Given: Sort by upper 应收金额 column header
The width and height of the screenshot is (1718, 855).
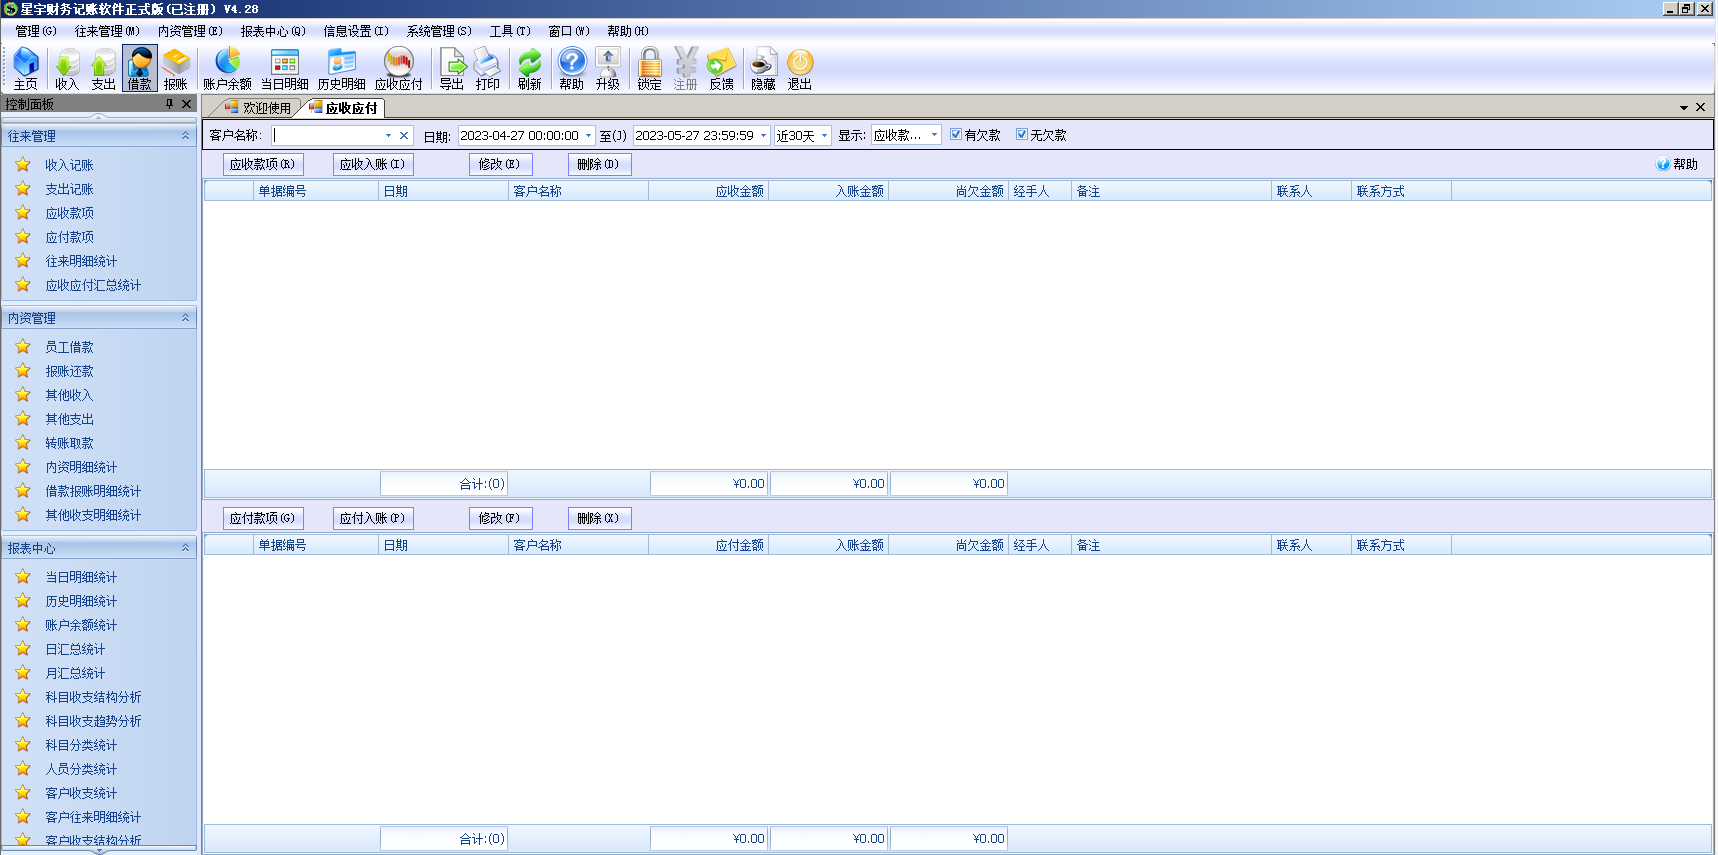Looking at the screenshot, I should [708, 191].
